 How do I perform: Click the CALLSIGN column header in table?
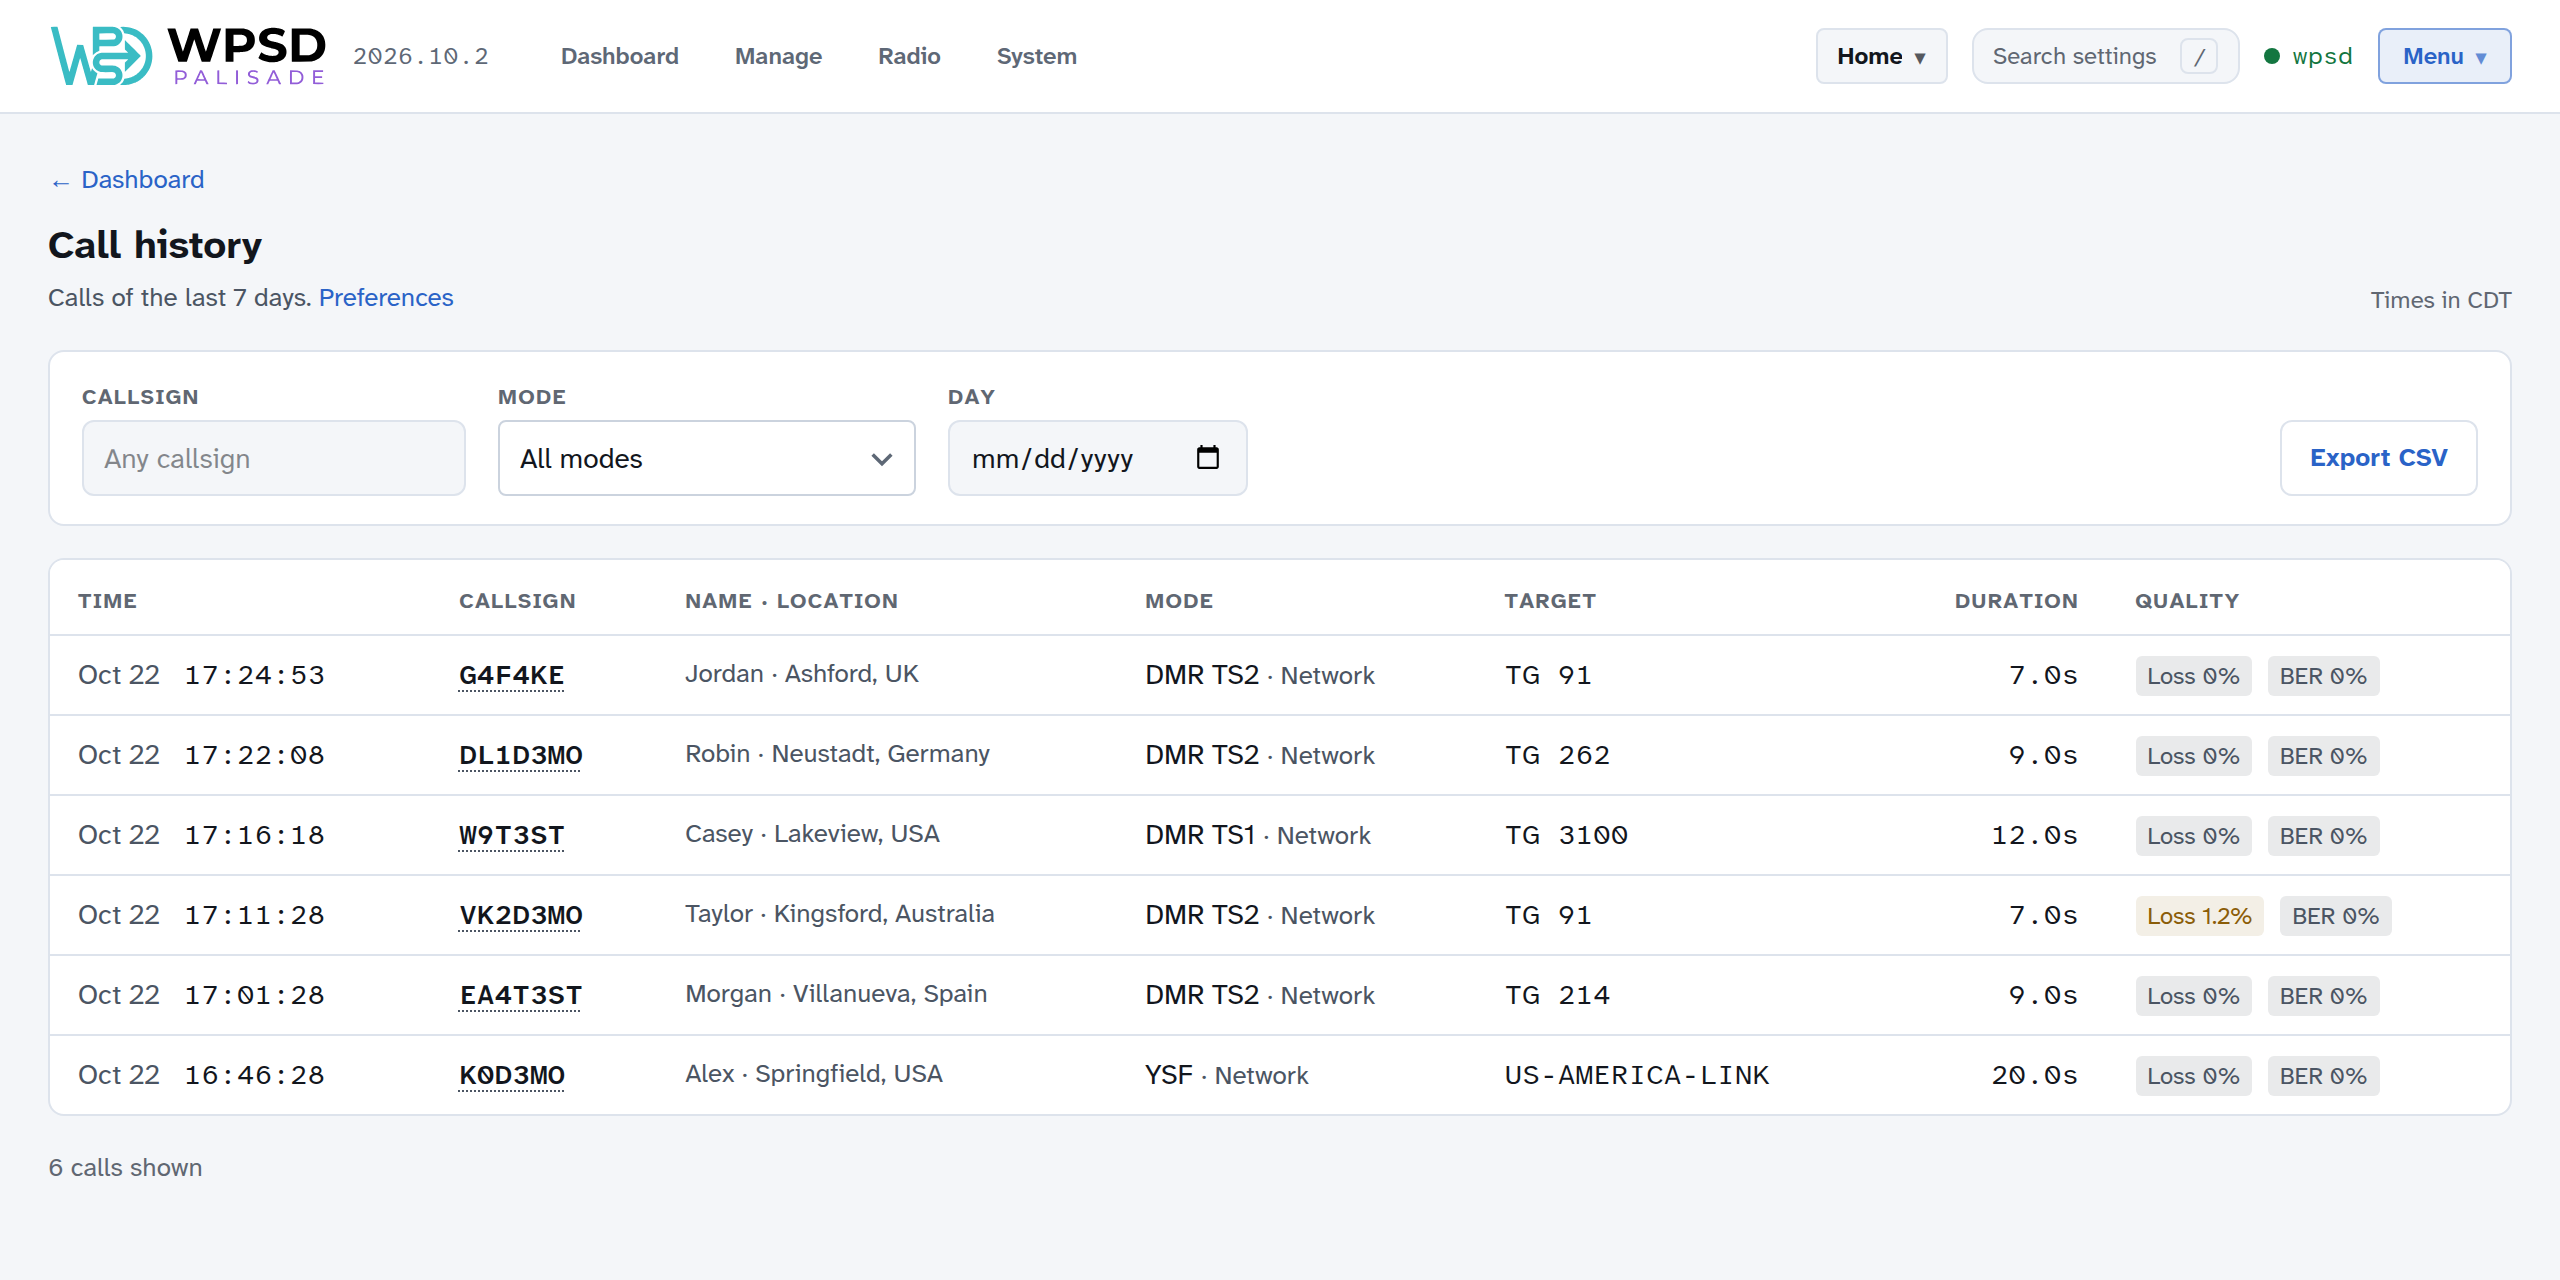[517, 601]
